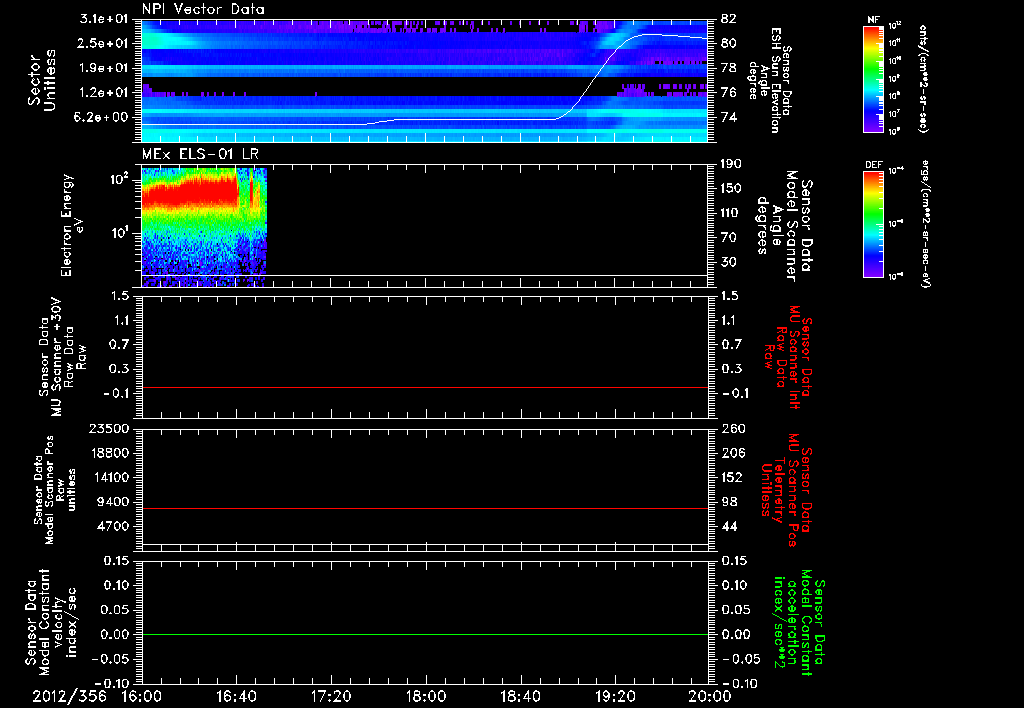This screenshot has height=708, width=1024.
Task: Click the green Model Constant acceleration title
Action: pyautogui.click(x=799, y=623)
